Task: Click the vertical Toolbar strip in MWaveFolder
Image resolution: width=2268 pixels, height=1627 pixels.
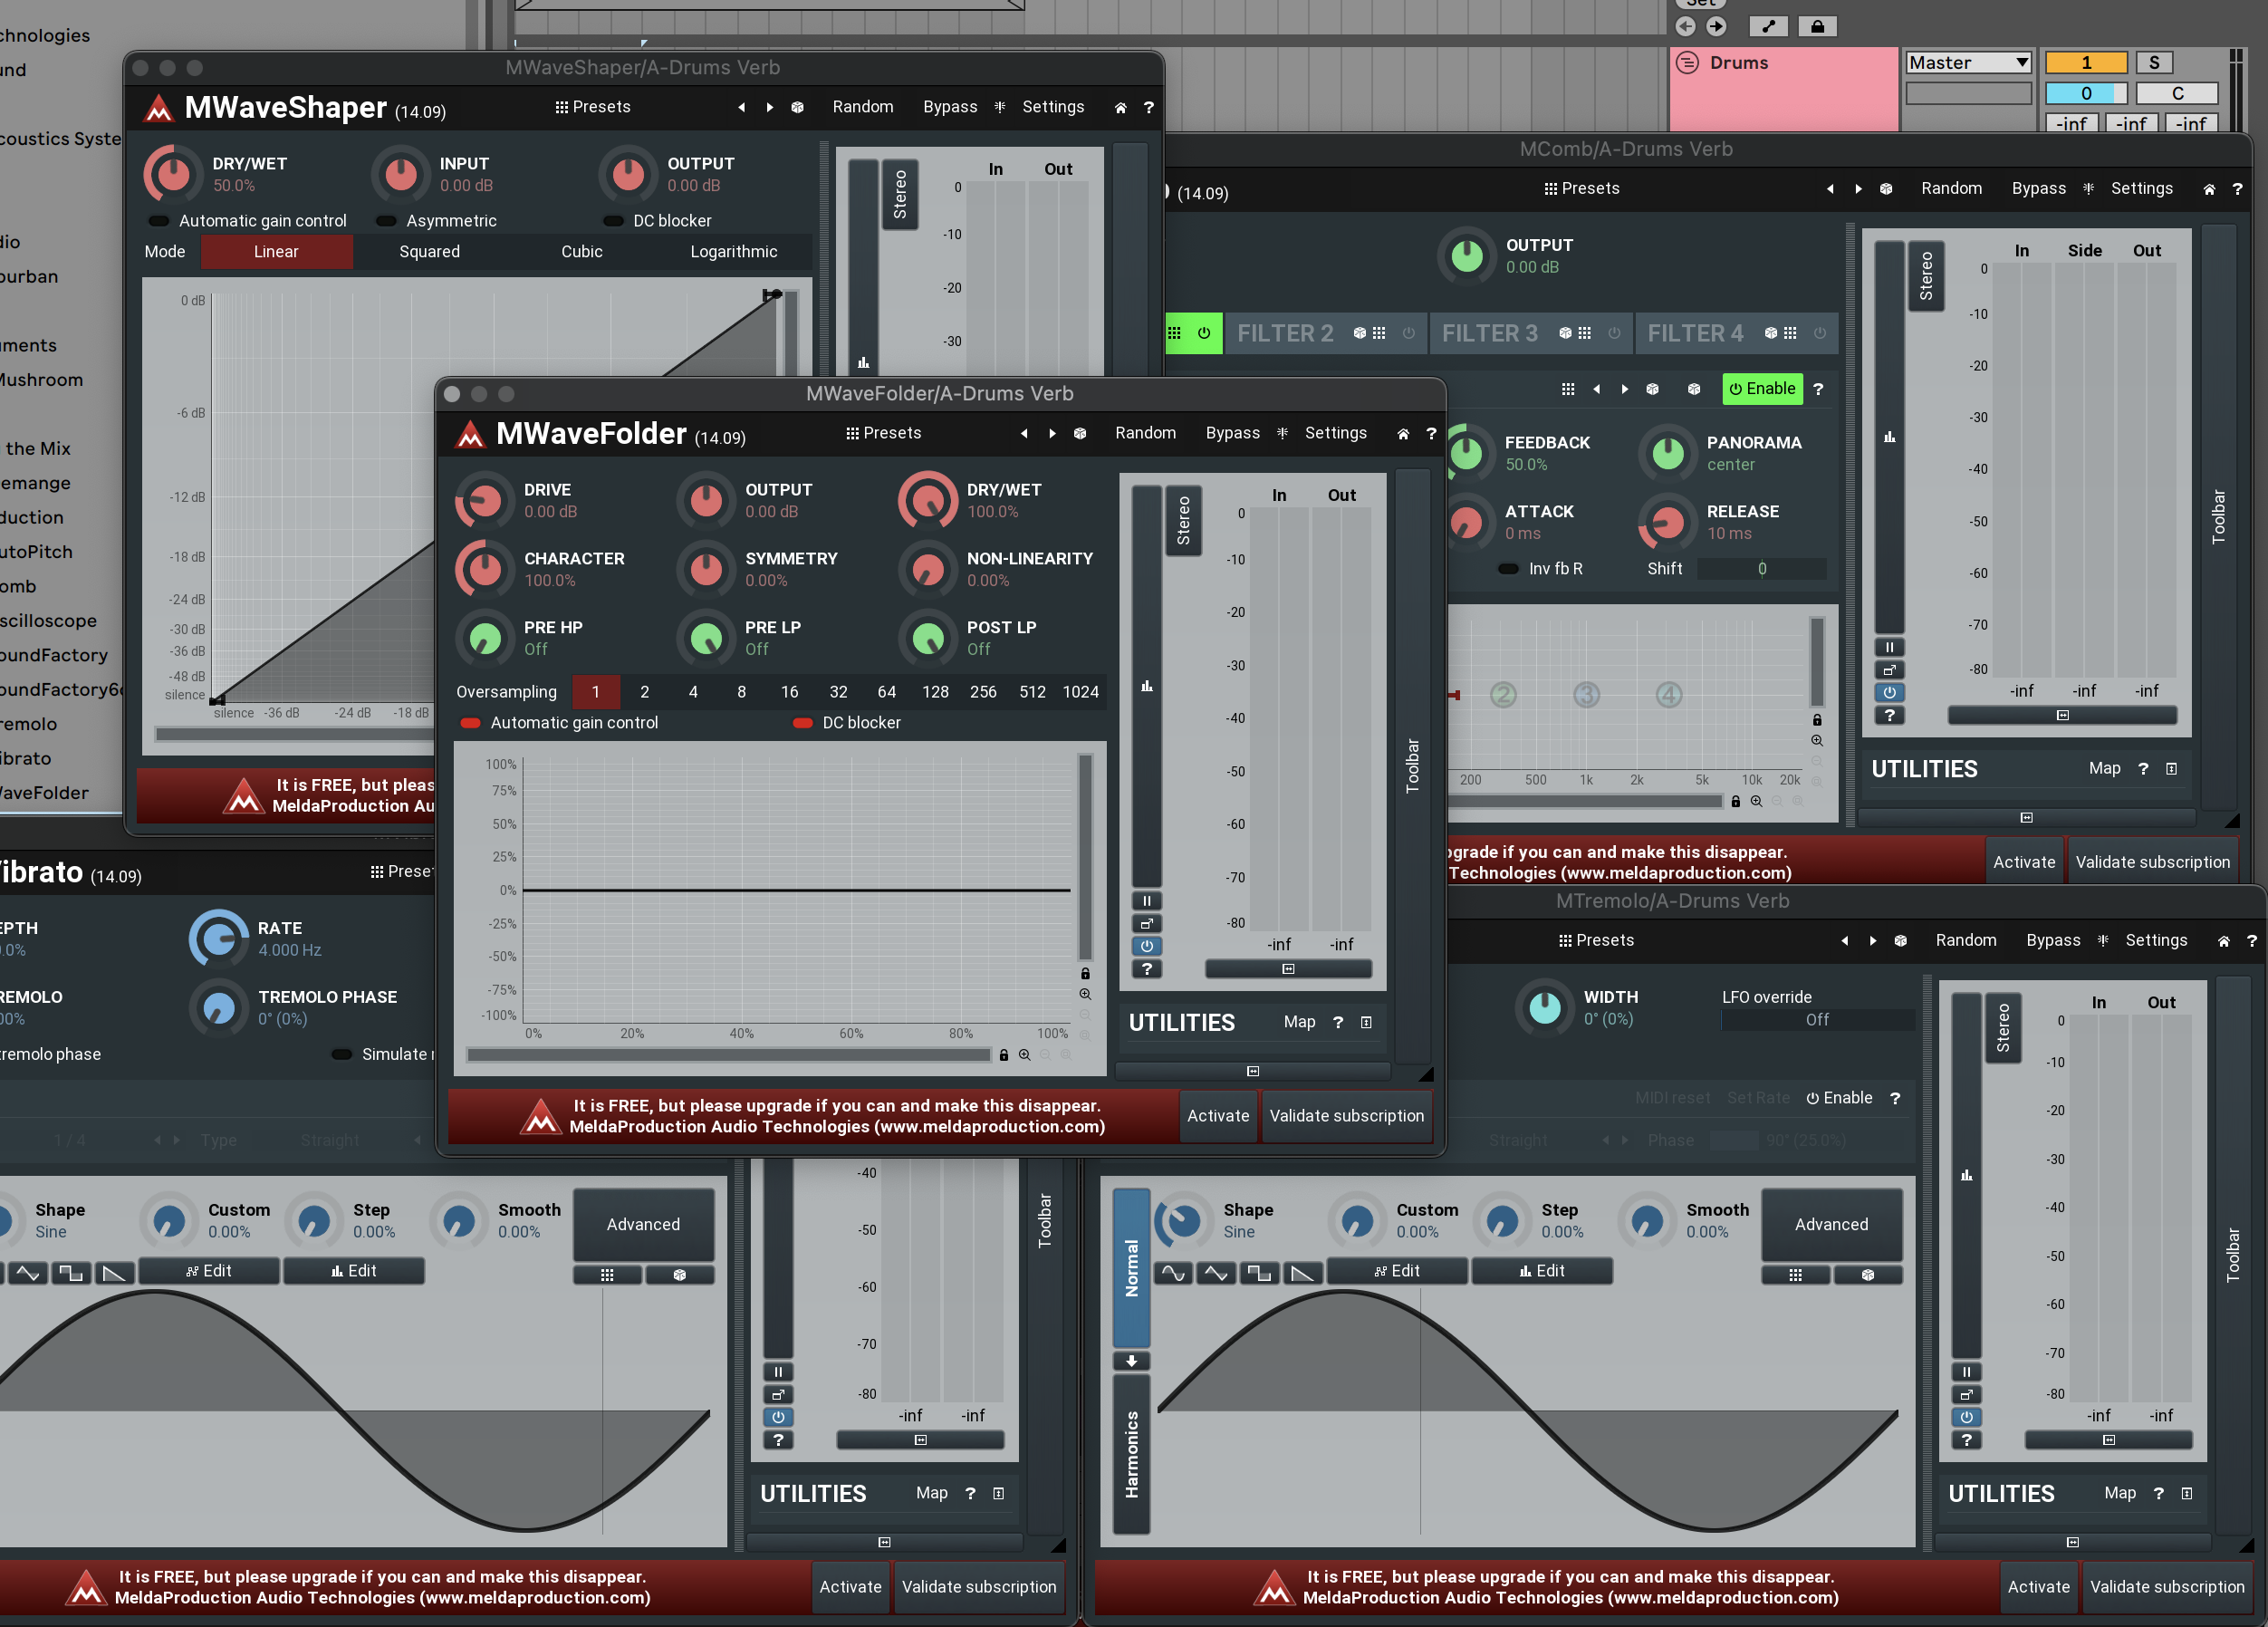Action: [1412, 766]
